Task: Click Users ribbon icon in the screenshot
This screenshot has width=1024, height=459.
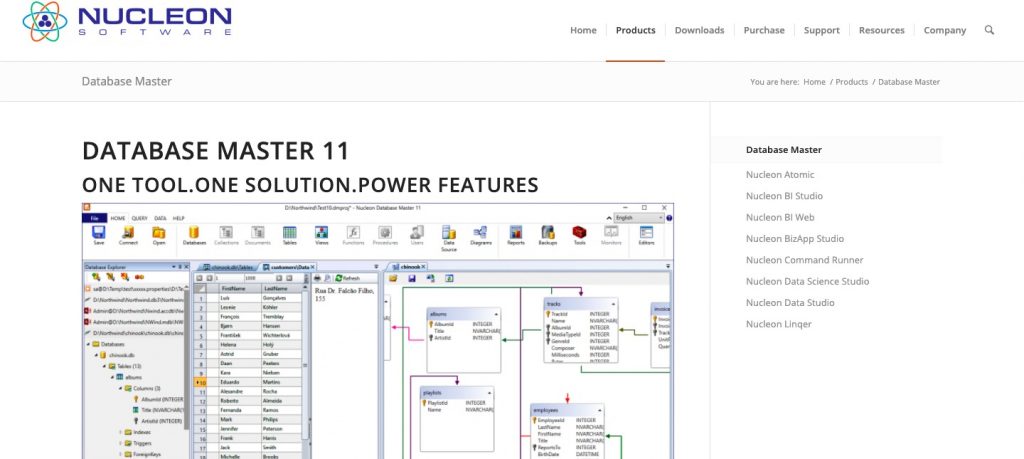Action: point(417,236)
